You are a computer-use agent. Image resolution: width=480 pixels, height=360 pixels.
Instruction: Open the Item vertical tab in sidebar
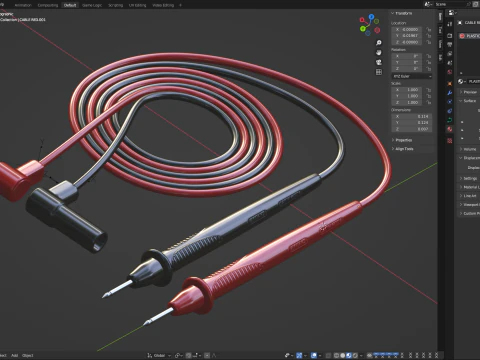tap(440, 17)
